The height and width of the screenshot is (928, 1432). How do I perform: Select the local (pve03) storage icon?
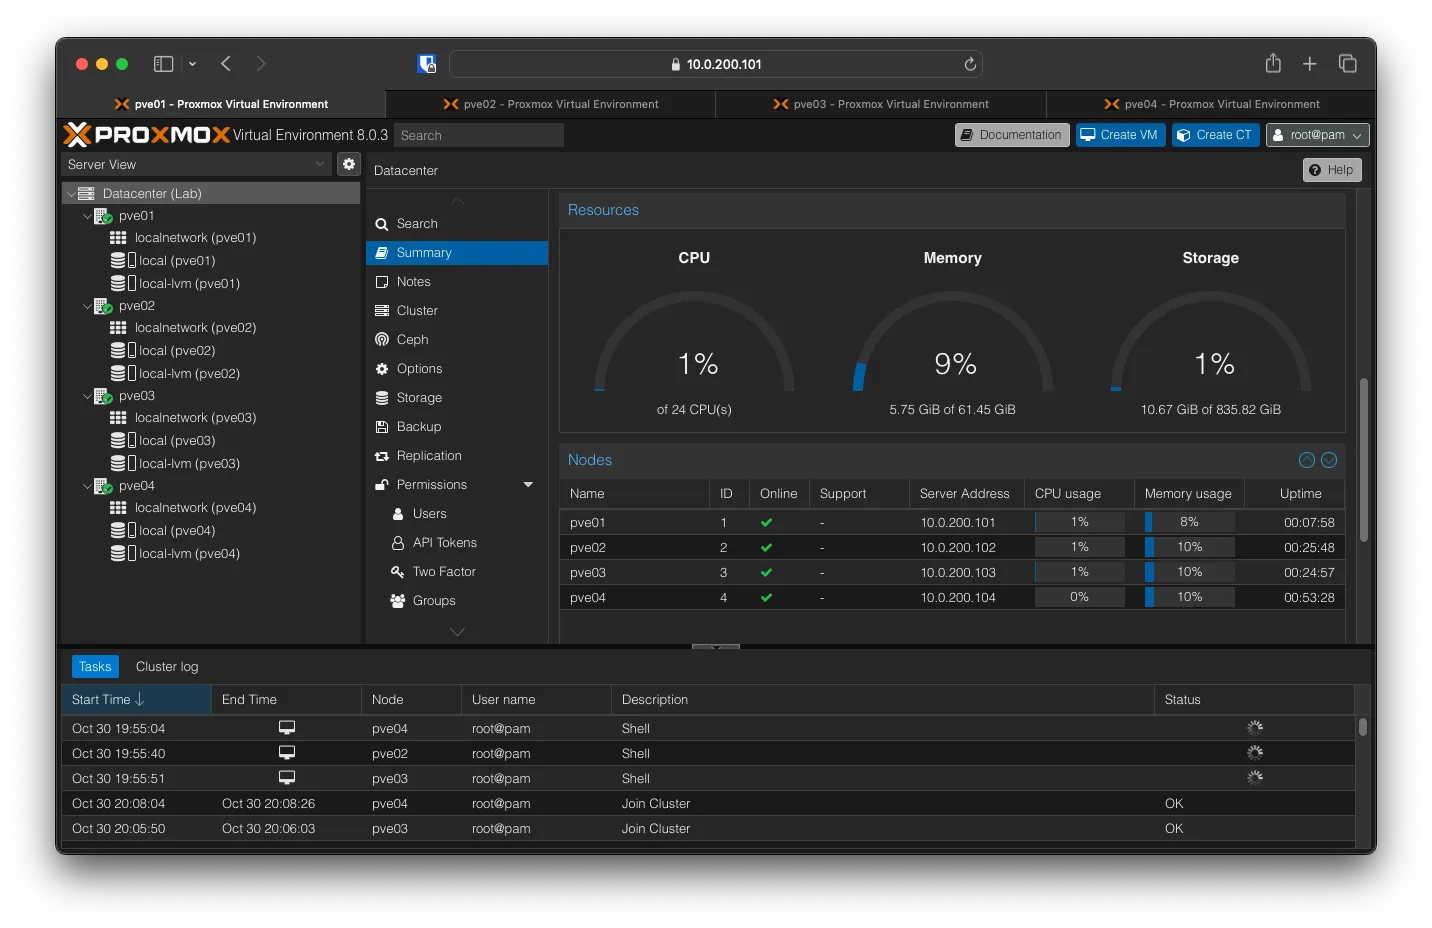(x=123, y=440)
